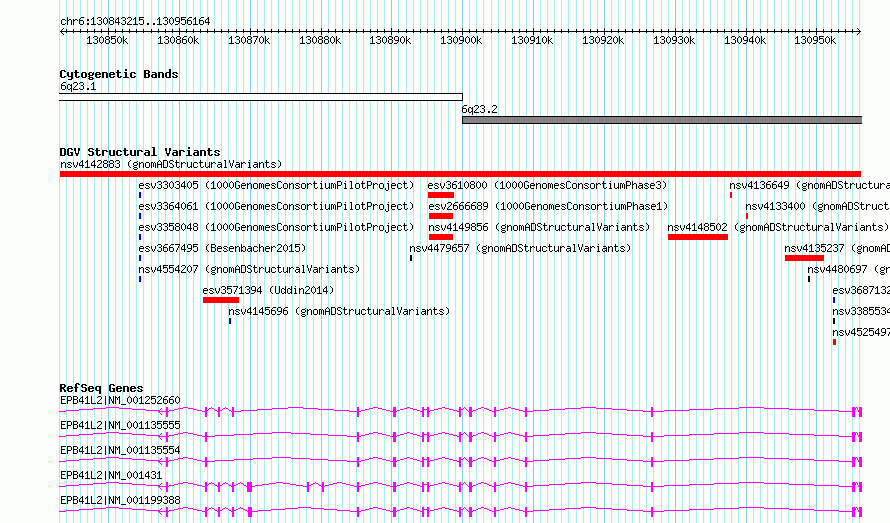Screen dimensions: 890x523
Task: Select the red esv2666689 variant bar
Action: tap(441, 216)
